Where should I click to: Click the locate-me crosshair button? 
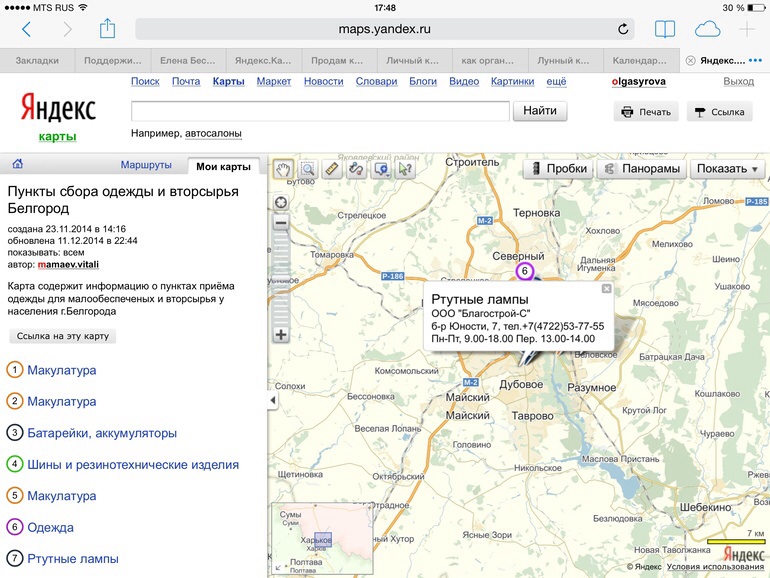[281, 203]
